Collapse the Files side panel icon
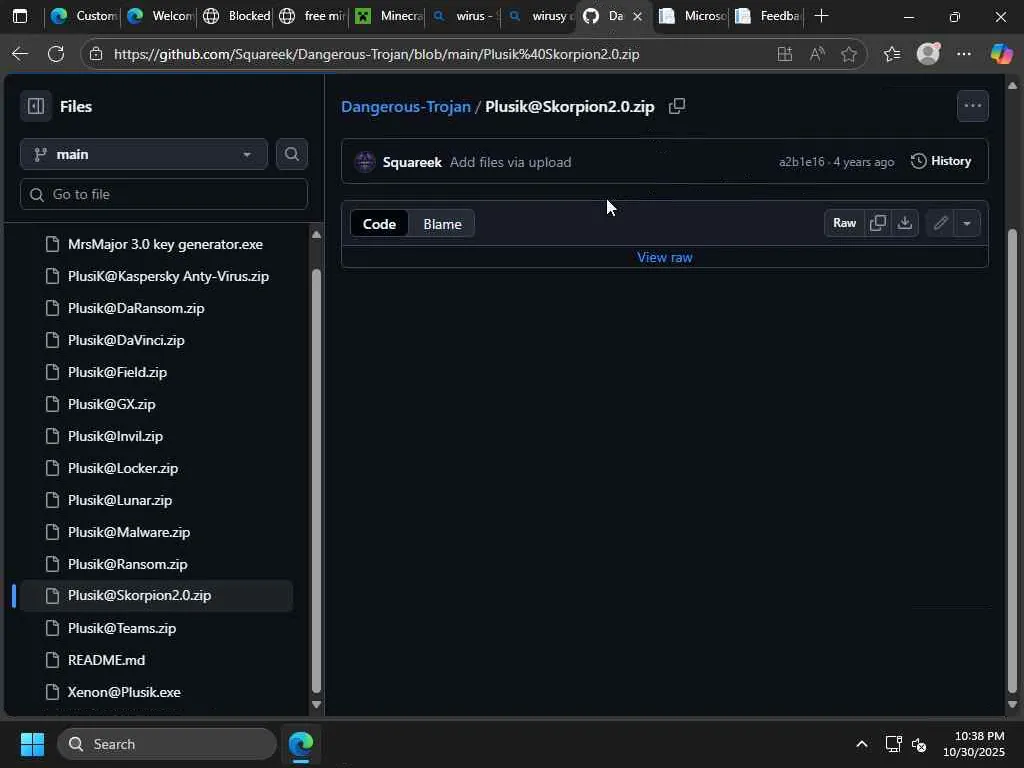Screen dimensions: 1024x768 36,106
